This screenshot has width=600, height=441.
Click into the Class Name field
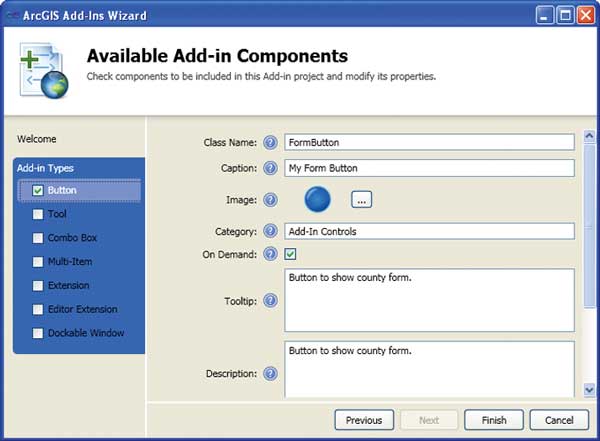[x=429, y=142]
